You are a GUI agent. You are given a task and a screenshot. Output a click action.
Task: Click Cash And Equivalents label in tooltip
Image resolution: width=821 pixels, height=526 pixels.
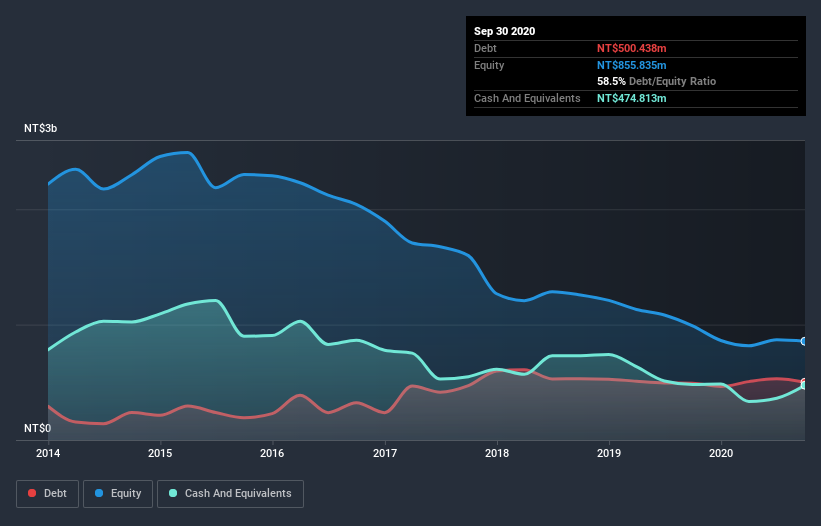pyautogui.click(x=527, y=98)
